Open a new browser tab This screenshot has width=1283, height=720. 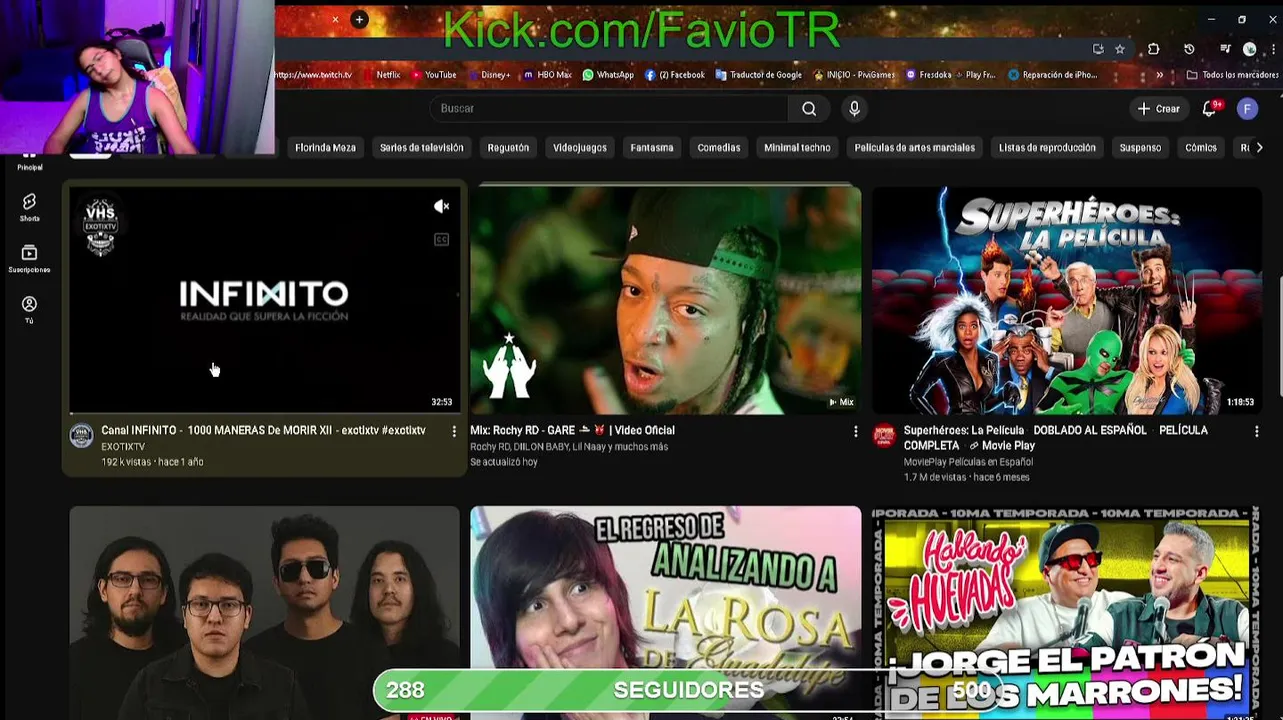359,19
